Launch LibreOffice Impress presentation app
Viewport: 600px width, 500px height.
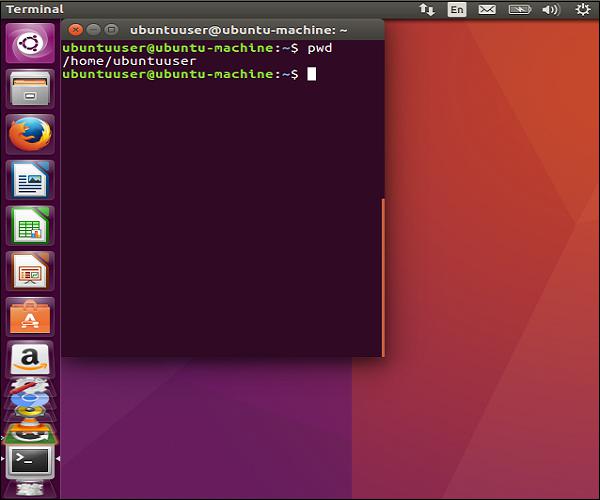[30, 270]
